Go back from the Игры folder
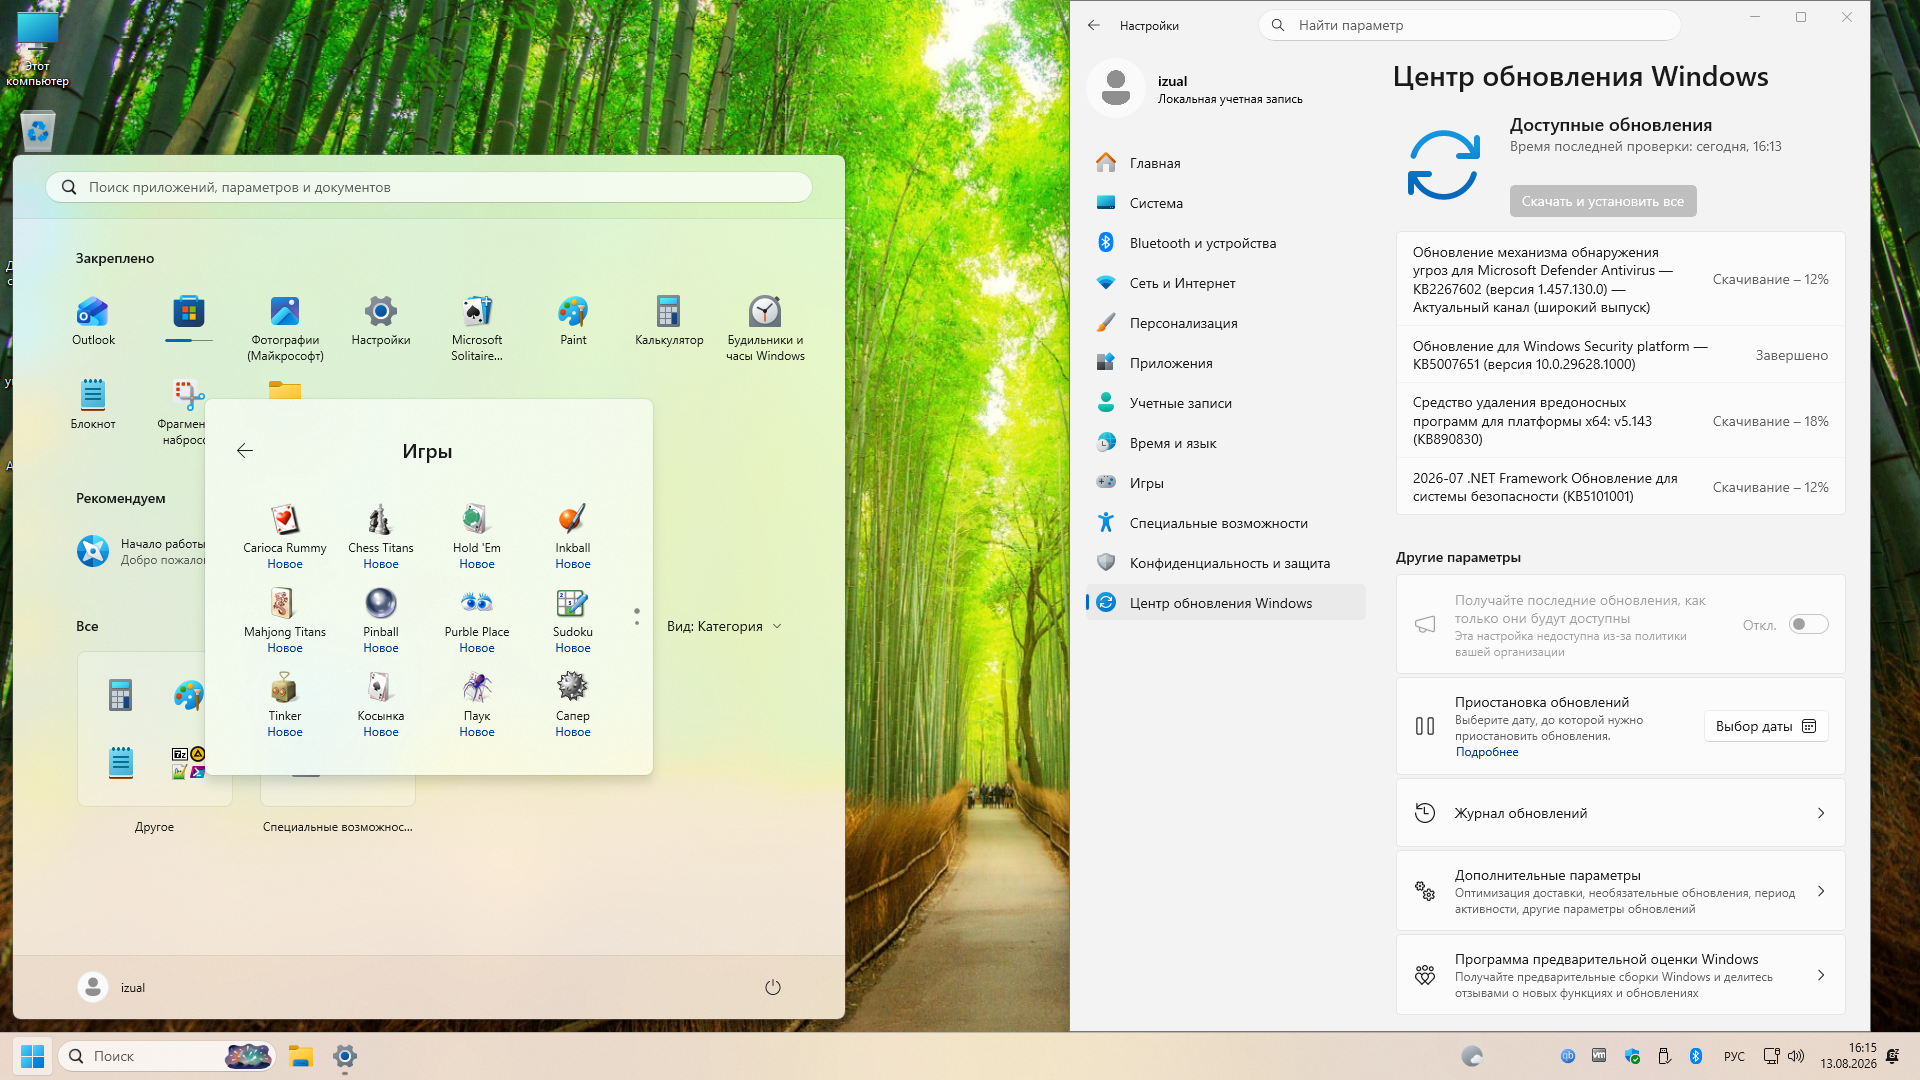Screen dimensions: 1920x1080 point(244,451)
